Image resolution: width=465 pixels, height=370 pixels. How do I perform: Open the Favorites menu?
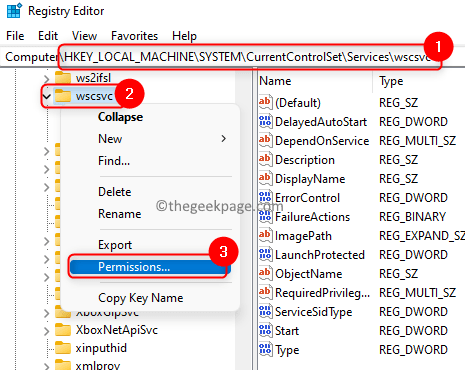(x=134, y=36)
